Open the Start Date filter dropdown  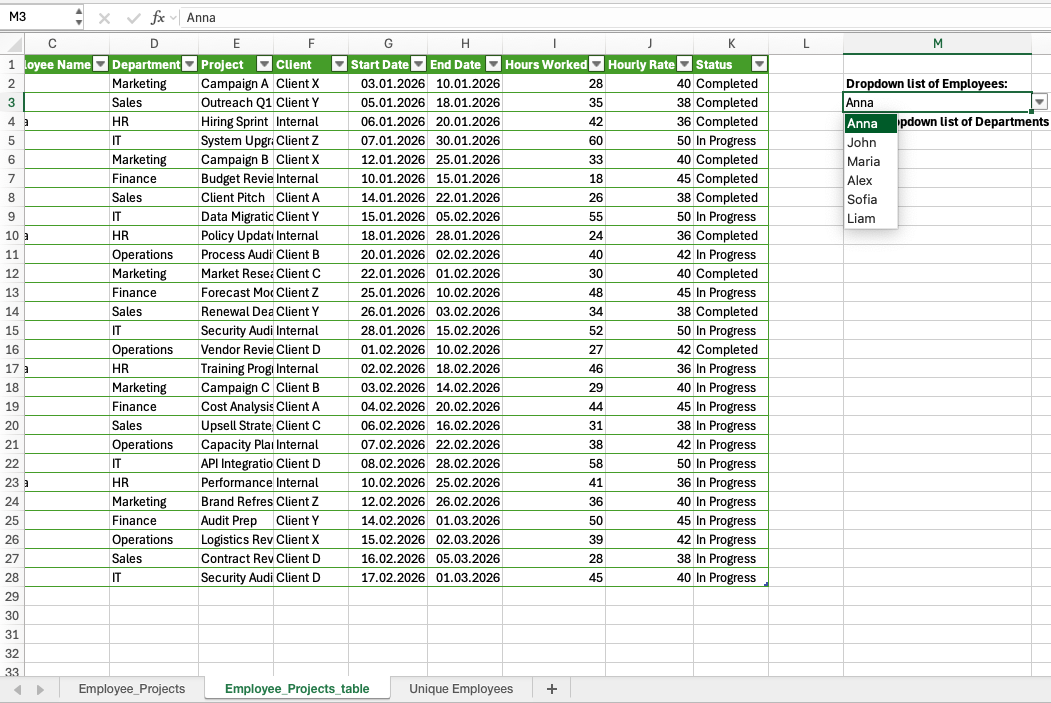(x=418, y=64)
